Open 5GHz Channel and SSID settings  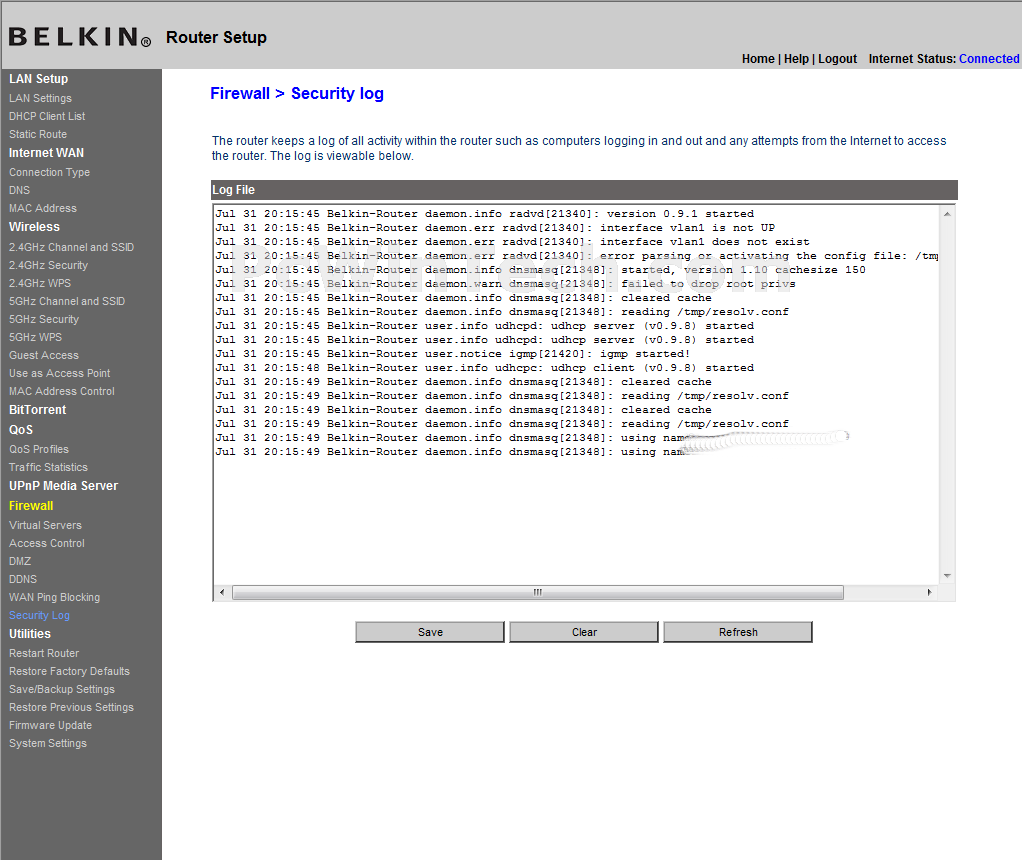click(x=67, y=301)
